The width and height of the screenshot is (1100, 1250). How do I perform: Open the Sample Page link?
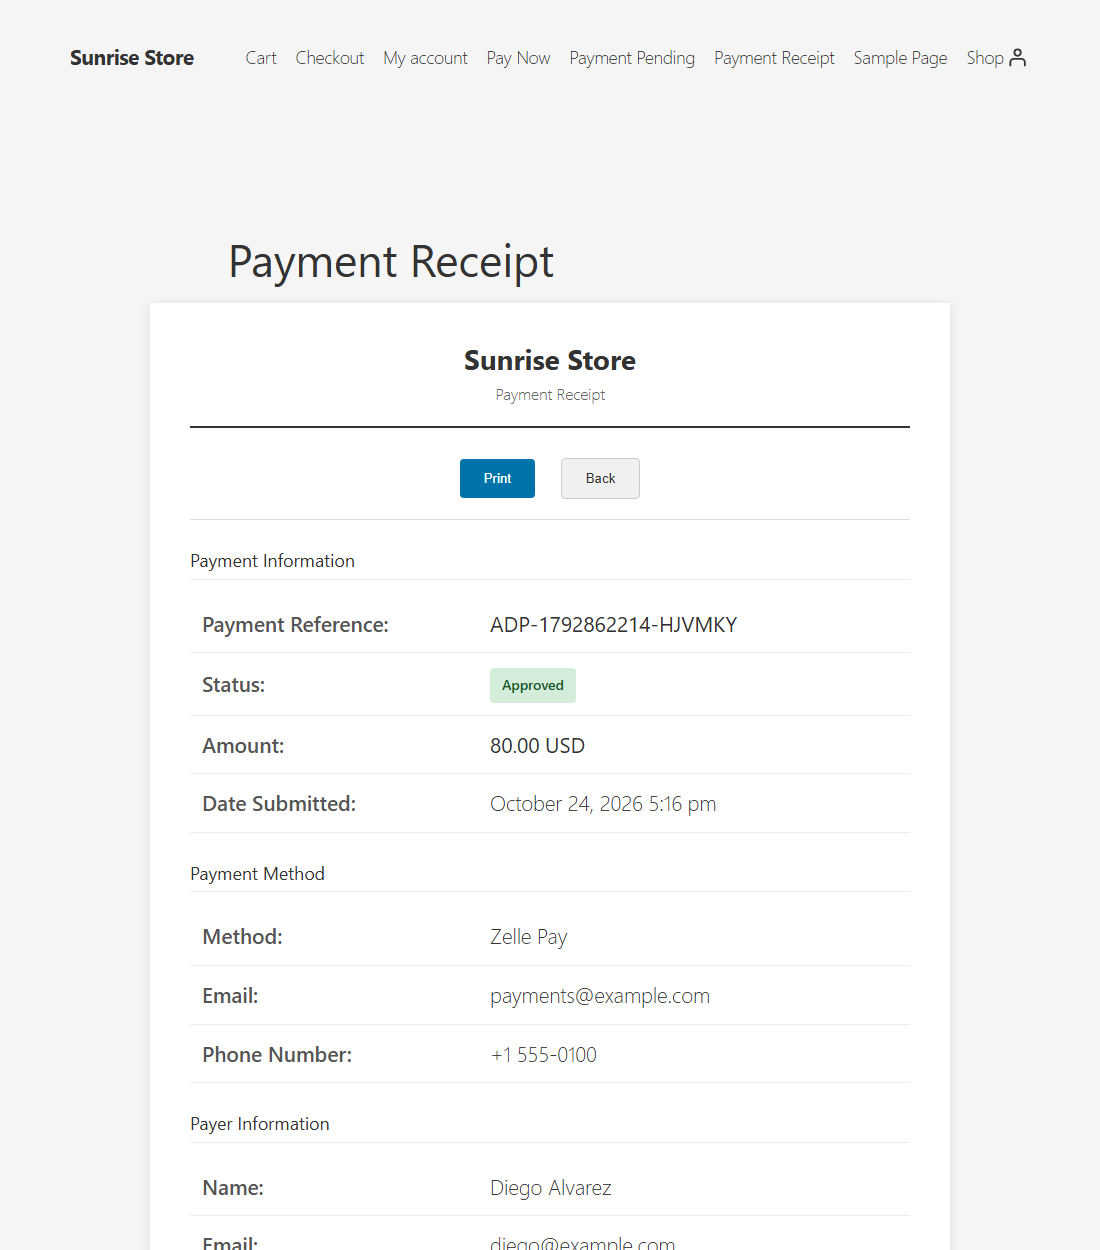tap(900, 58)
